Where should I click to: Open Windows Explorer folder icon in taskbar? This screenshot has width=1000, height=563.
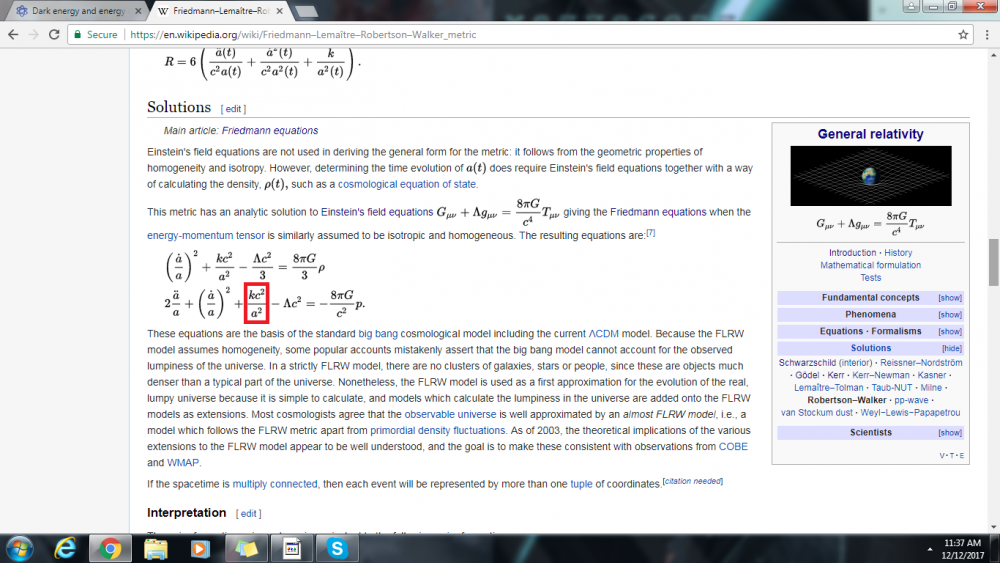click(156, 548)
